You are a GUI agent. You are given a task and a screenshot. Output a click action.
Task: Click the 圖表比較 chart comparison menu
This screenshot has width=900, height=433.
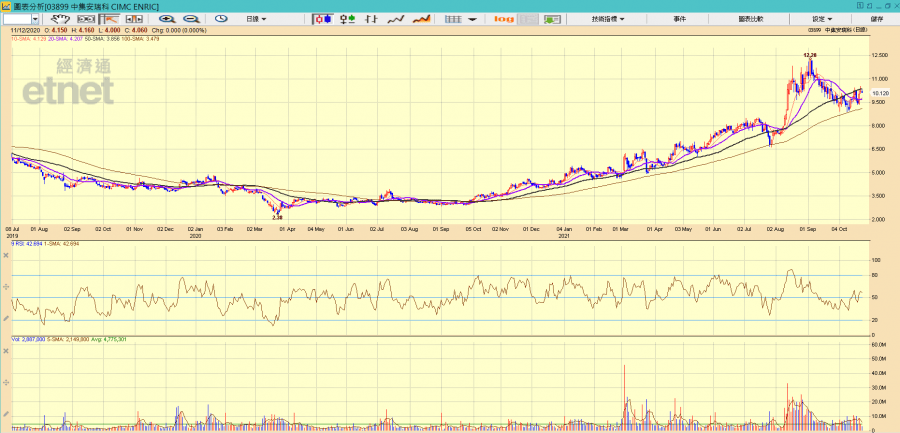pyautogui.click(x=750, y=19)
